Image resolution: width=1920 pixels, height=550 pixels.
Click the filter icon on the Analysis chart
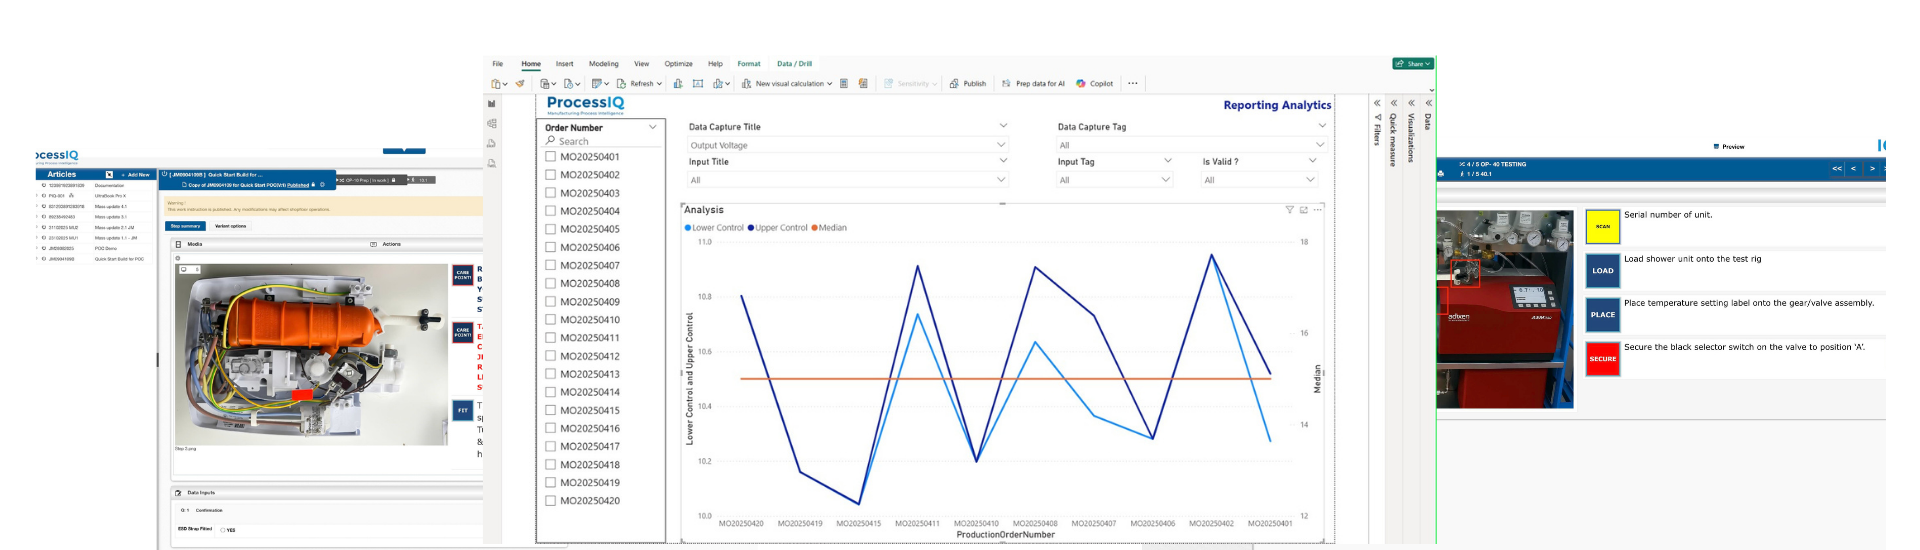1289,210
